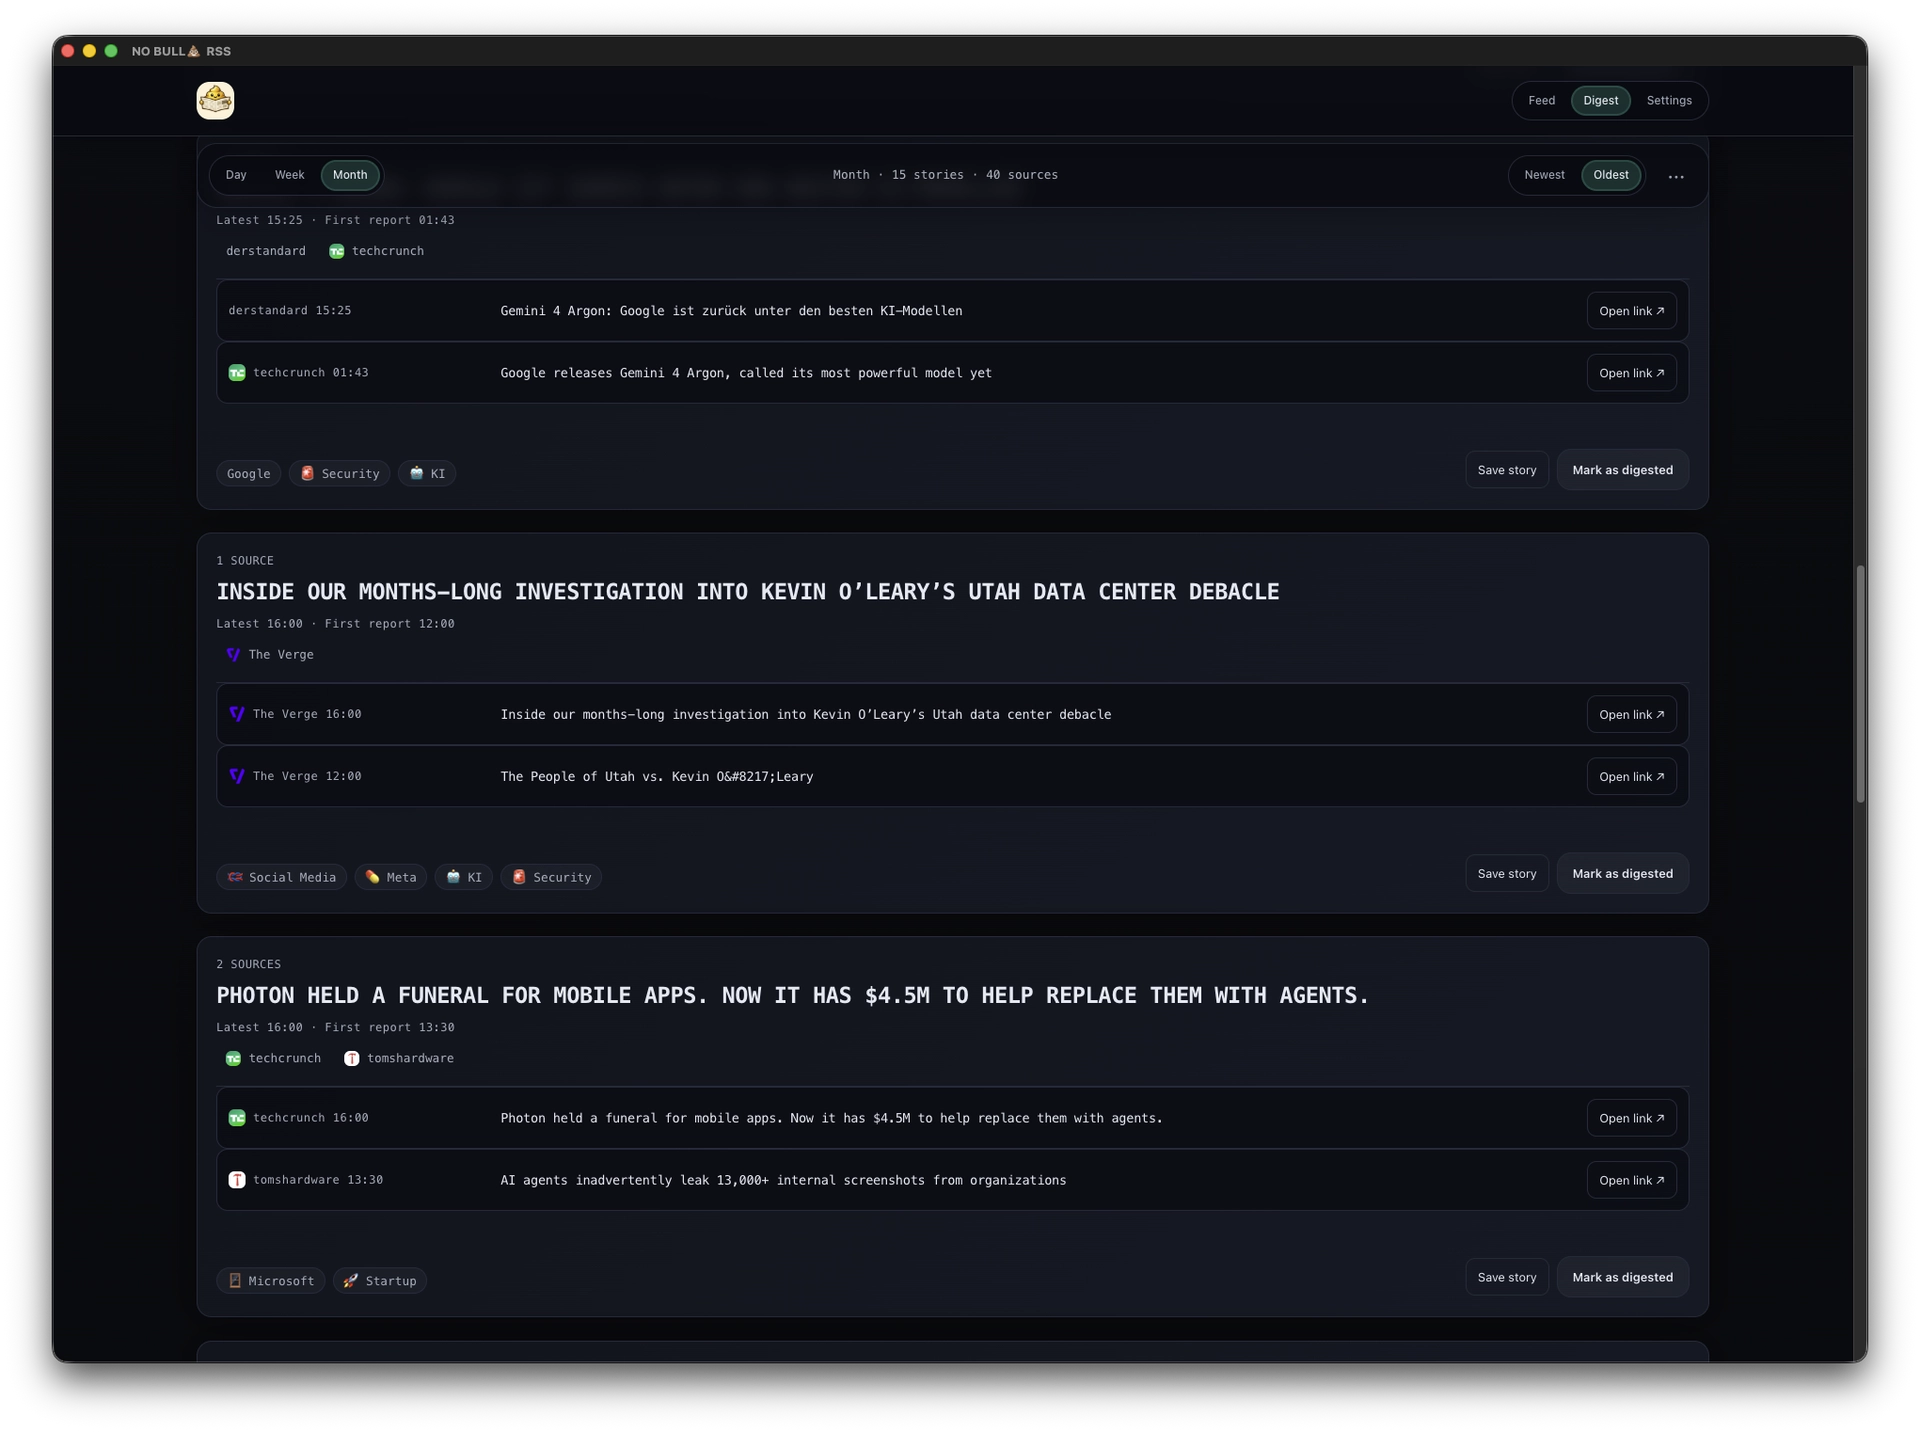Open link for The People of Utah article
This screenshot has height=1432, width=1920.
point(1631,776)
